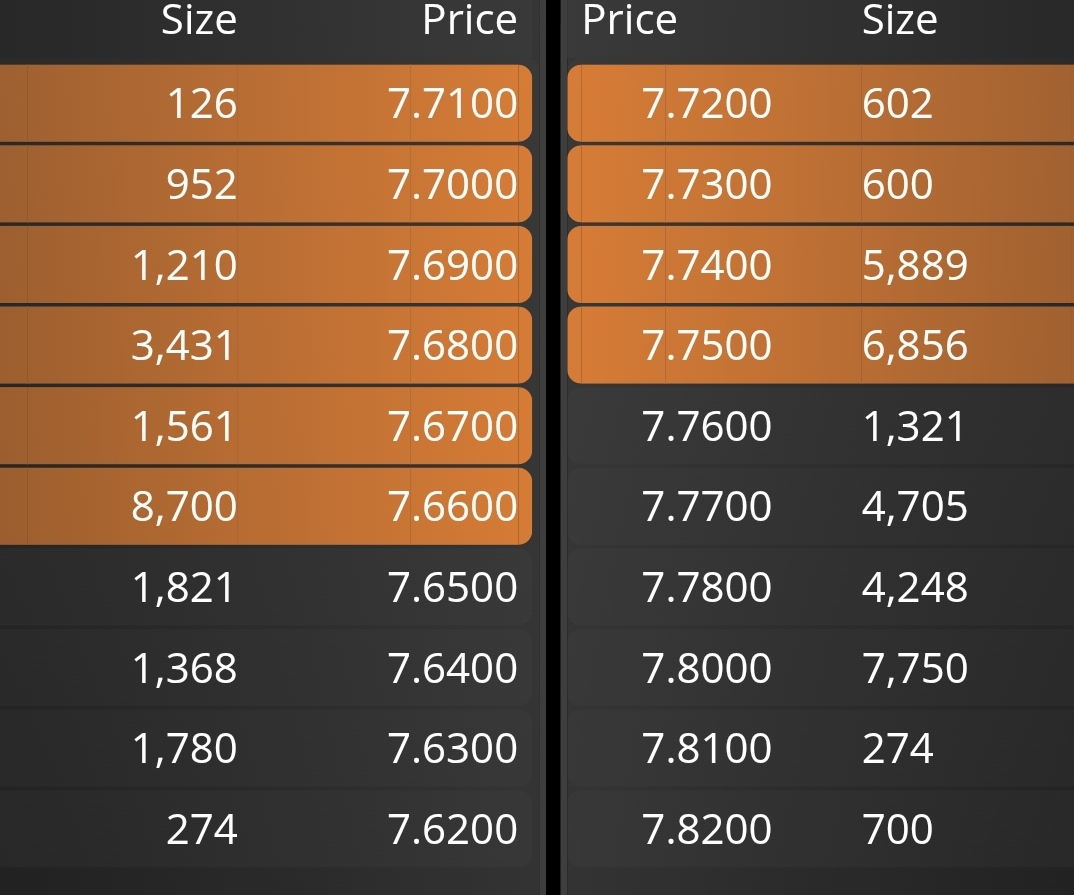Click the ask price 7.7600 row

(821, 426)
